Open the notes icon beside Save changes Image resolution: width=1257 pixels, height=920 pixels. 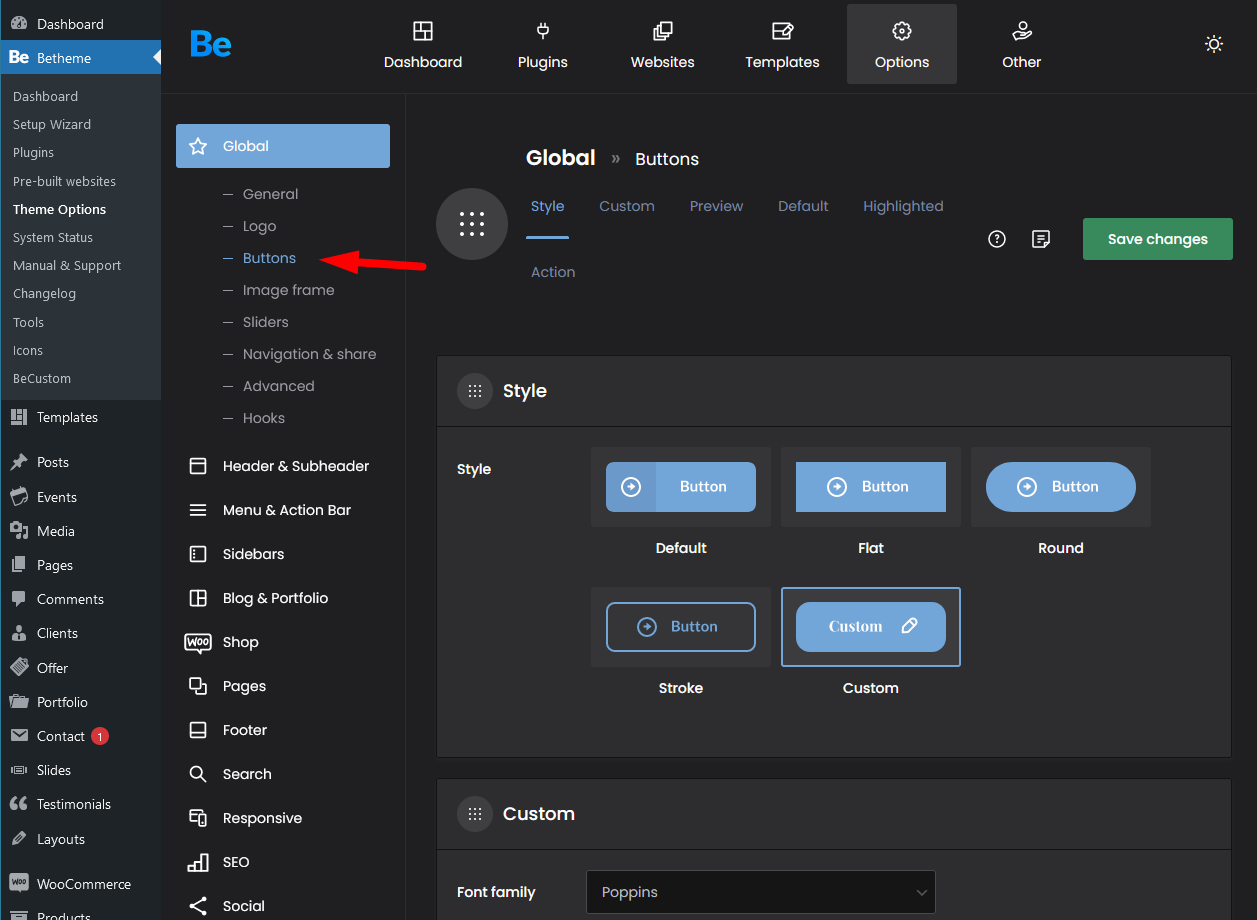[x=1041, y=239]
